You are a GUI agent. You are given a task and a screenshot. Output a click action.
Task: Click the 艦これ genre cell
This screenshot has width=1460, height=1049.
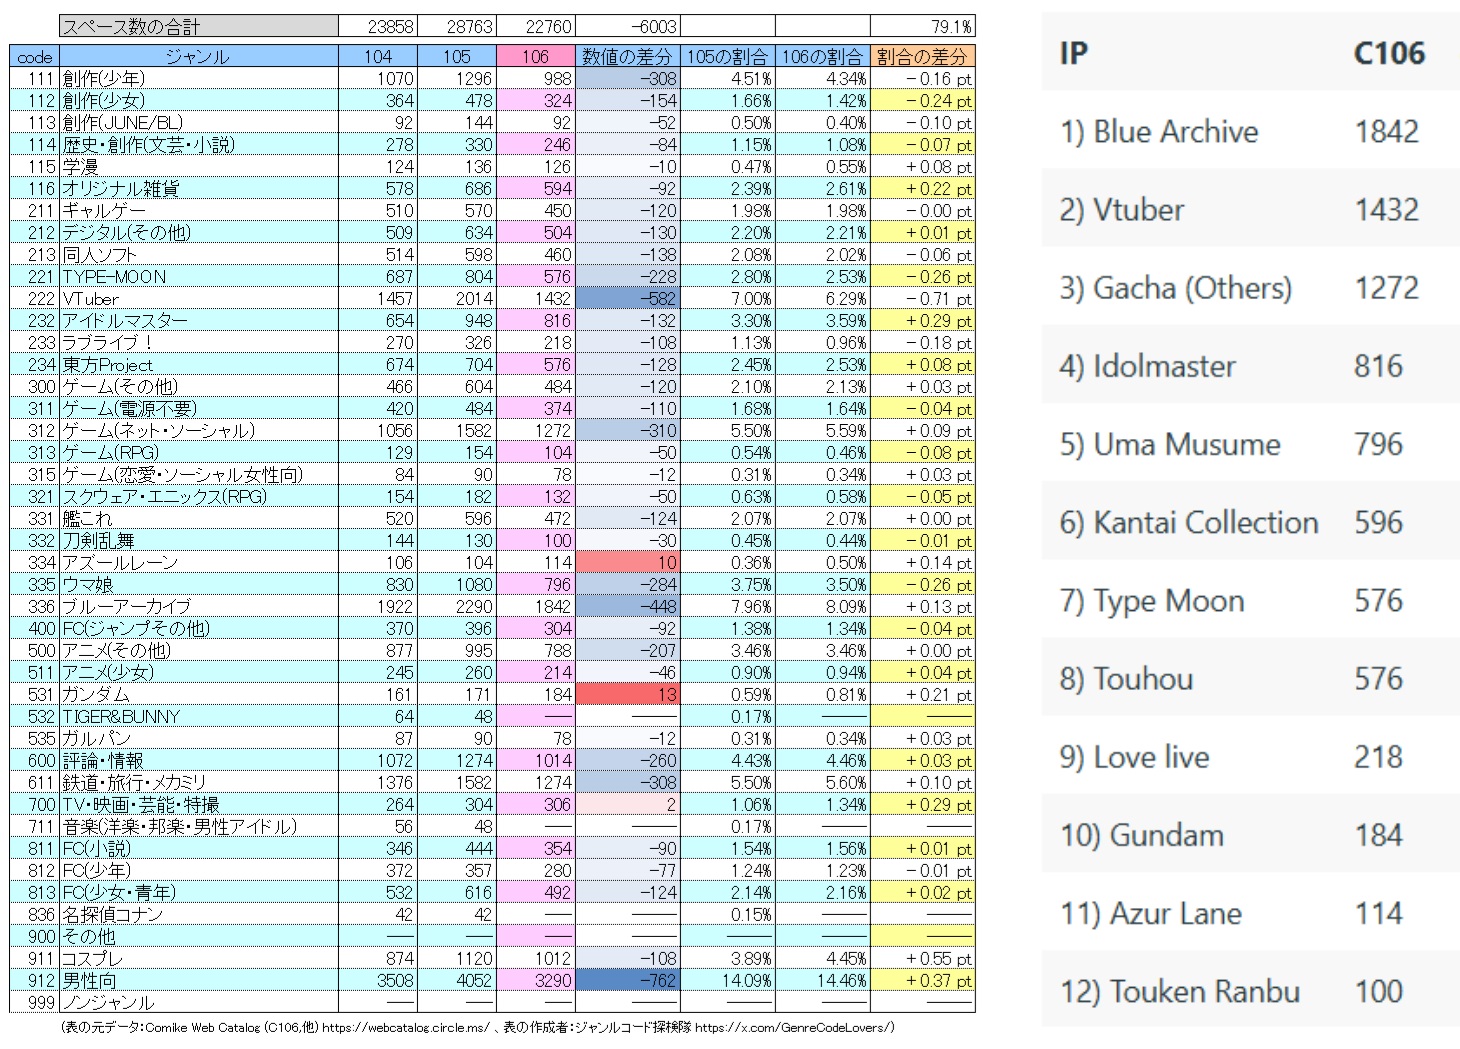tap(198, 518)
